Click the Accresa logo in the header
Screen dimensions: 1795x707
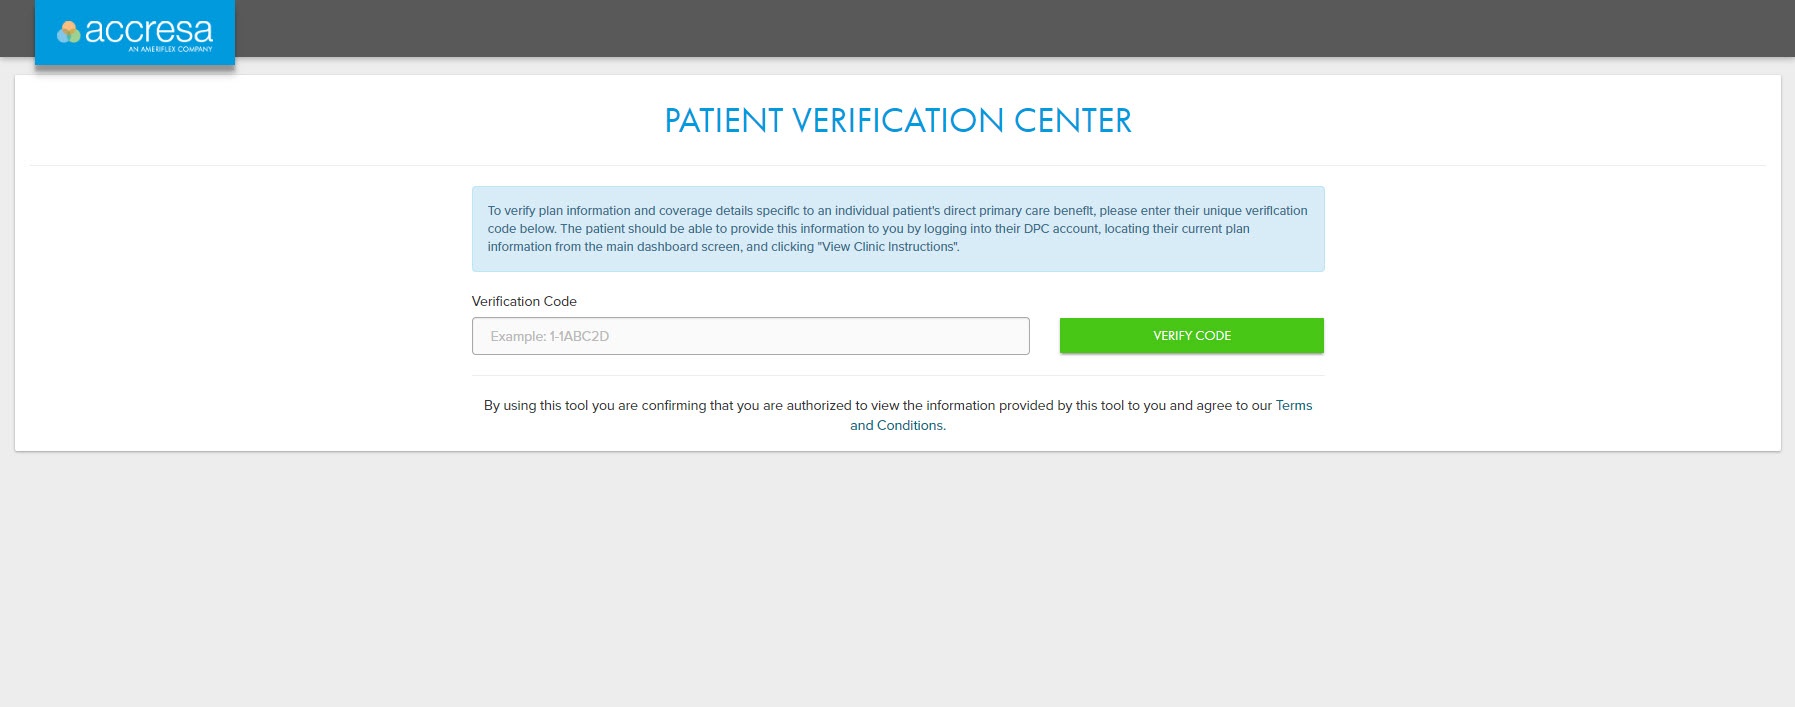(135, 33)
